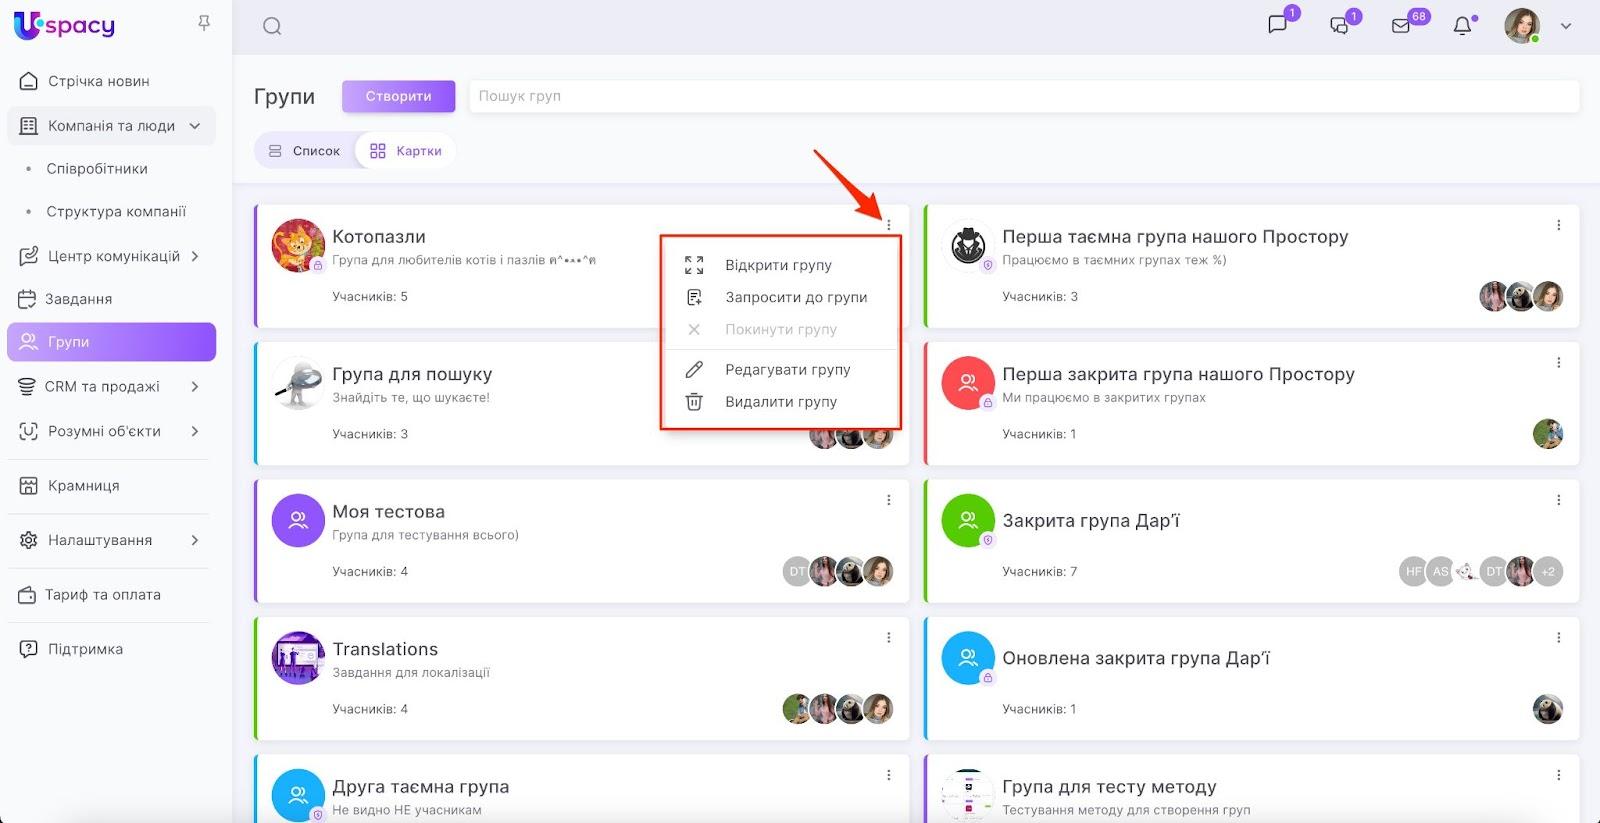Viewport: 1600px width, 823px height.
Task: Click the search magnifier icon in header
Action: [x=272, y=26]
